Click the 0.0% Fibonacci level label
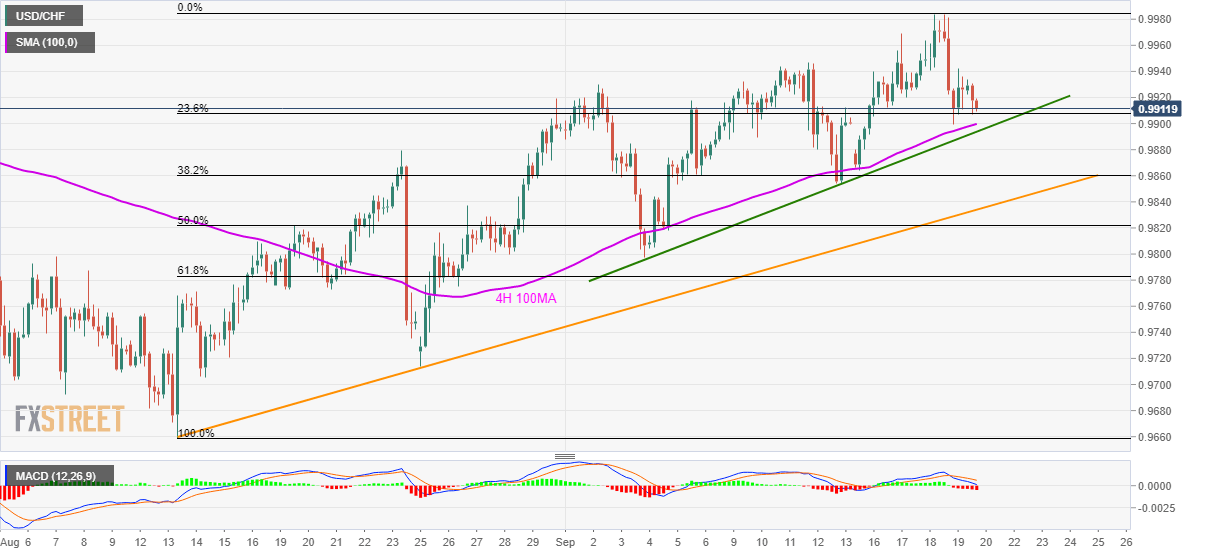This screenshot has width=1207, height=555. click(x=190, y=7)
